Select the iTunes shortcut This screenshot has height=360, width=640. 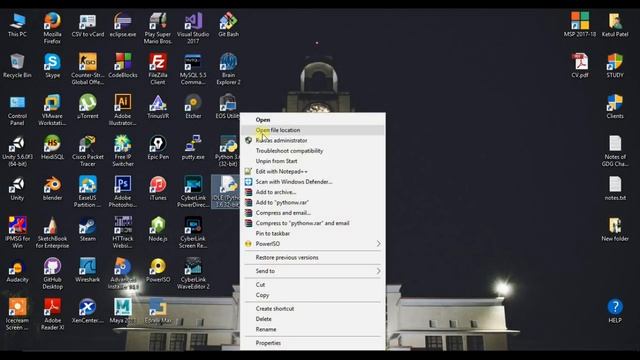click(158, 189)
